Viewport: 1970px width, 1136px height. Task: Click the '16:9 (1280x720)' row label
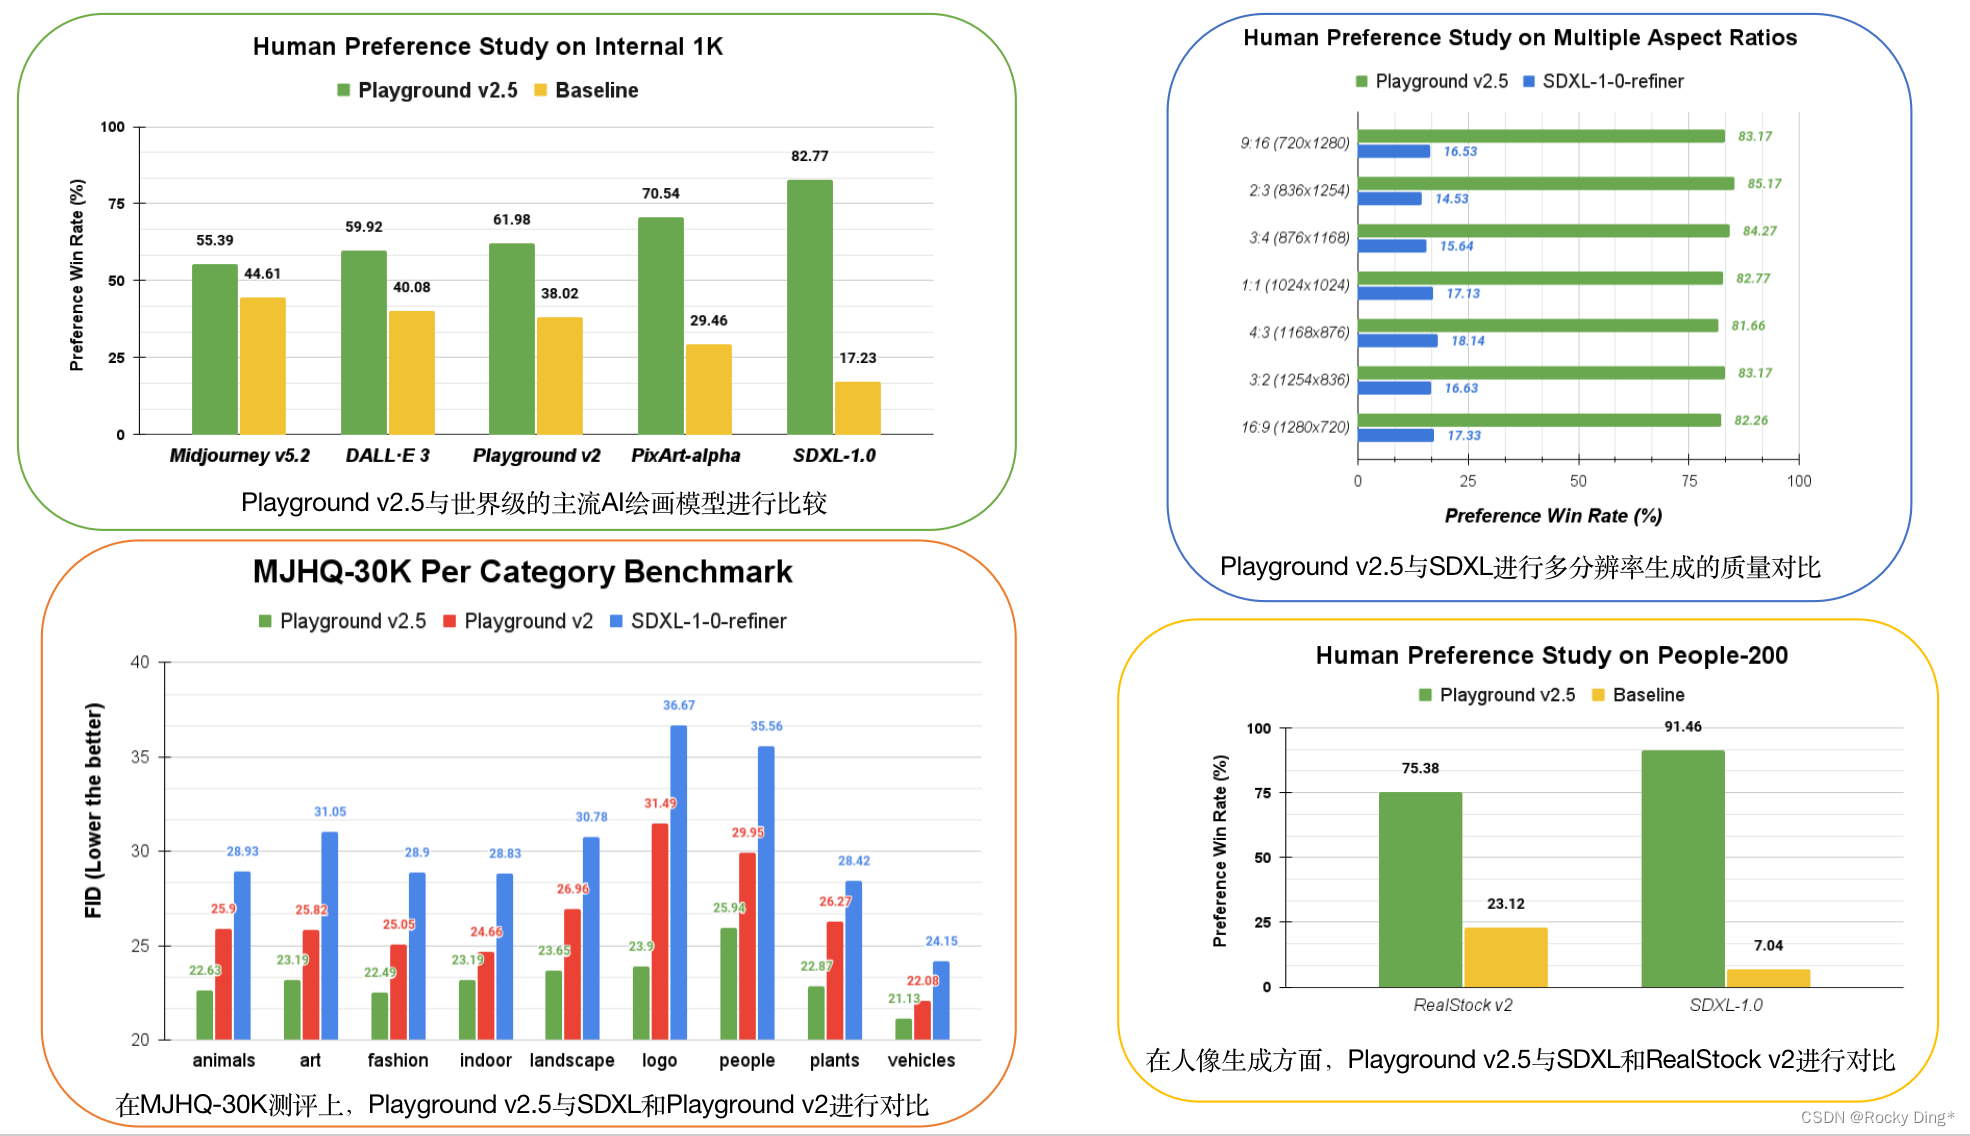[x=1295, y=427]
